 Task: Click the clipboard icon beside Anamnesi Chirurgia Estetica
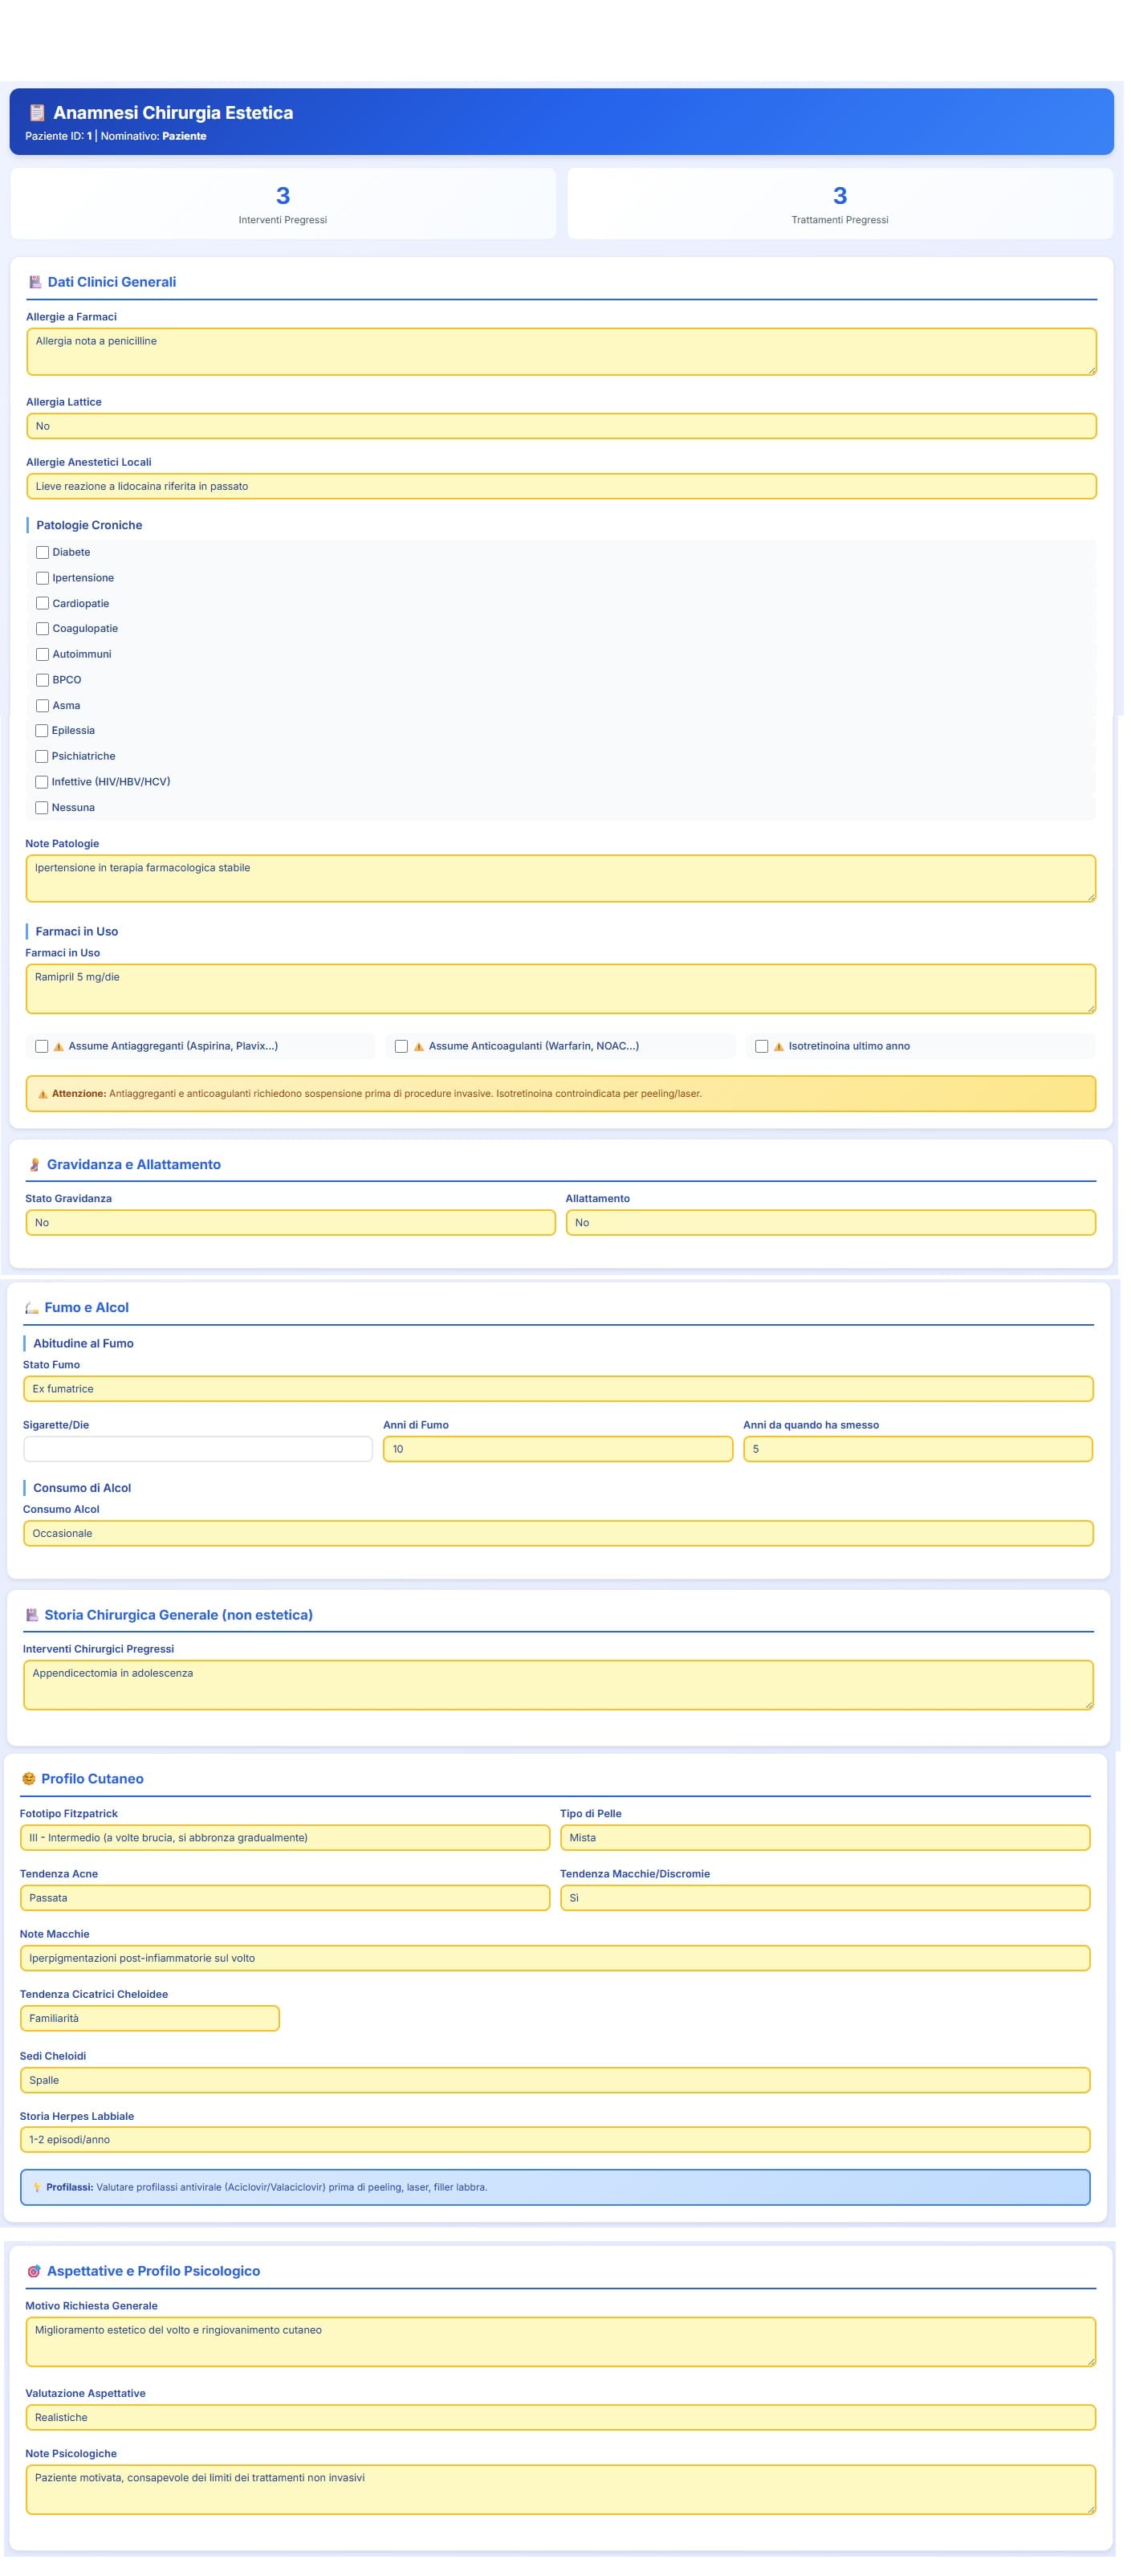37,112
